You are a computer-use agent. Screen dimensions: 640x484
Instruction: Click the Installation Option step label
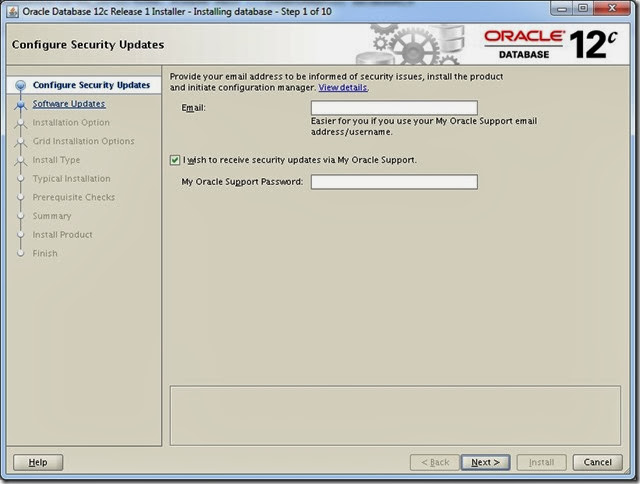pos(71,122)
